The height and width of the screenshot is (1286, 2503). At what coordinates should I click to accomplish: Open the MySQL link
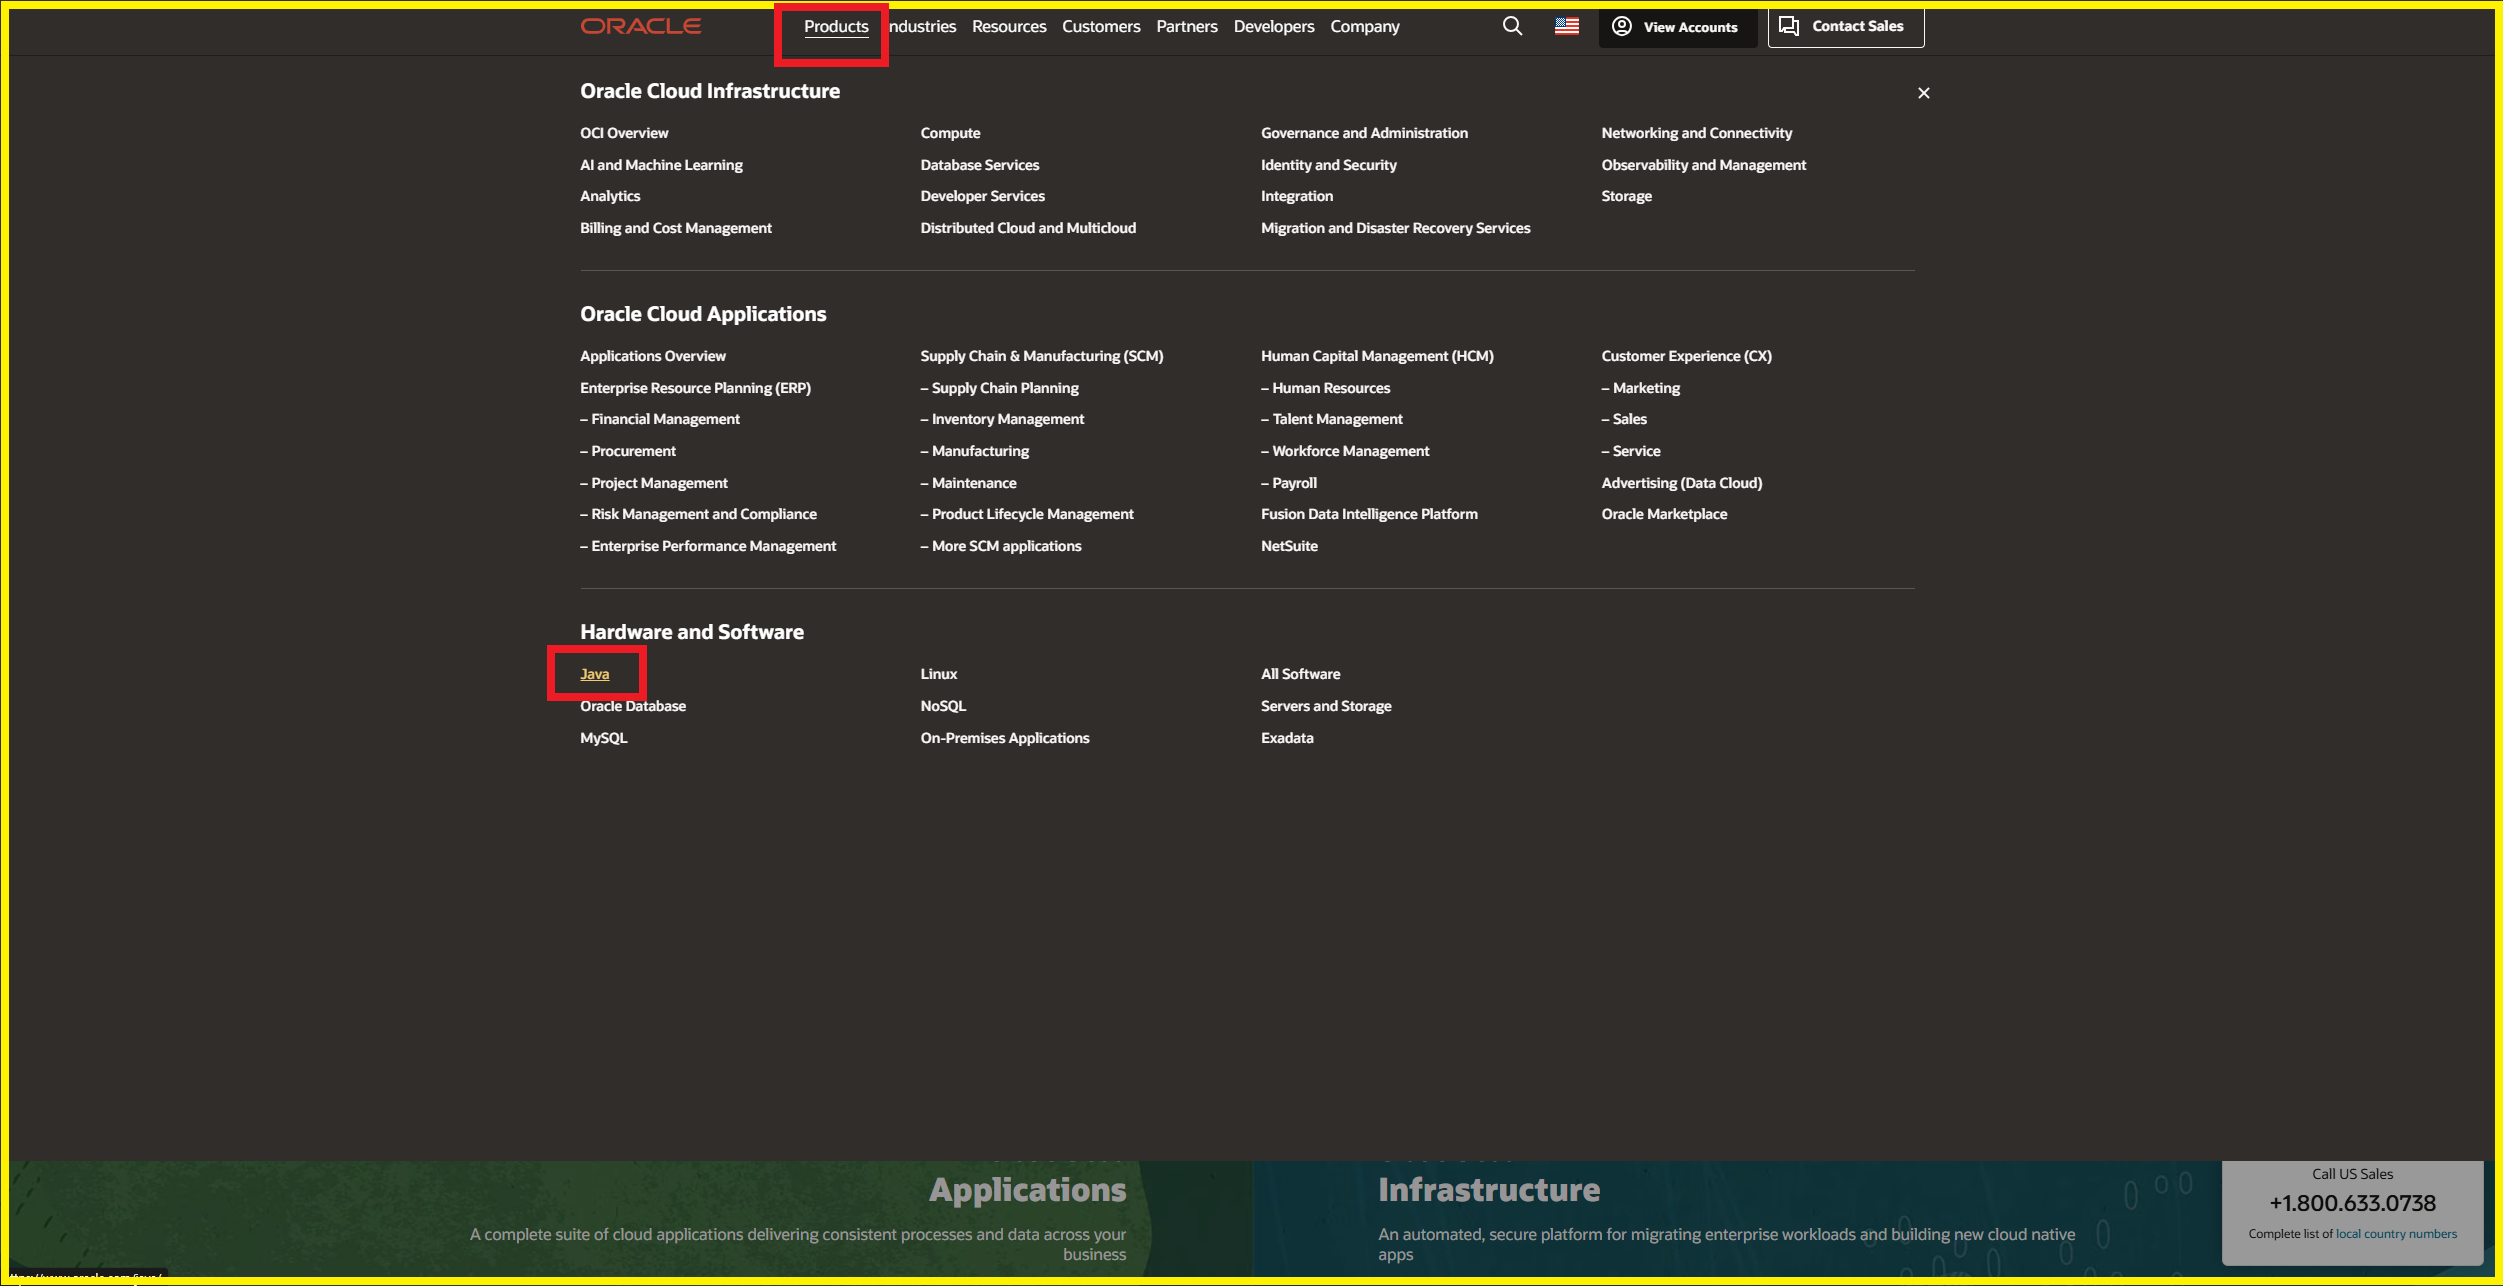[x=604, y=738]
